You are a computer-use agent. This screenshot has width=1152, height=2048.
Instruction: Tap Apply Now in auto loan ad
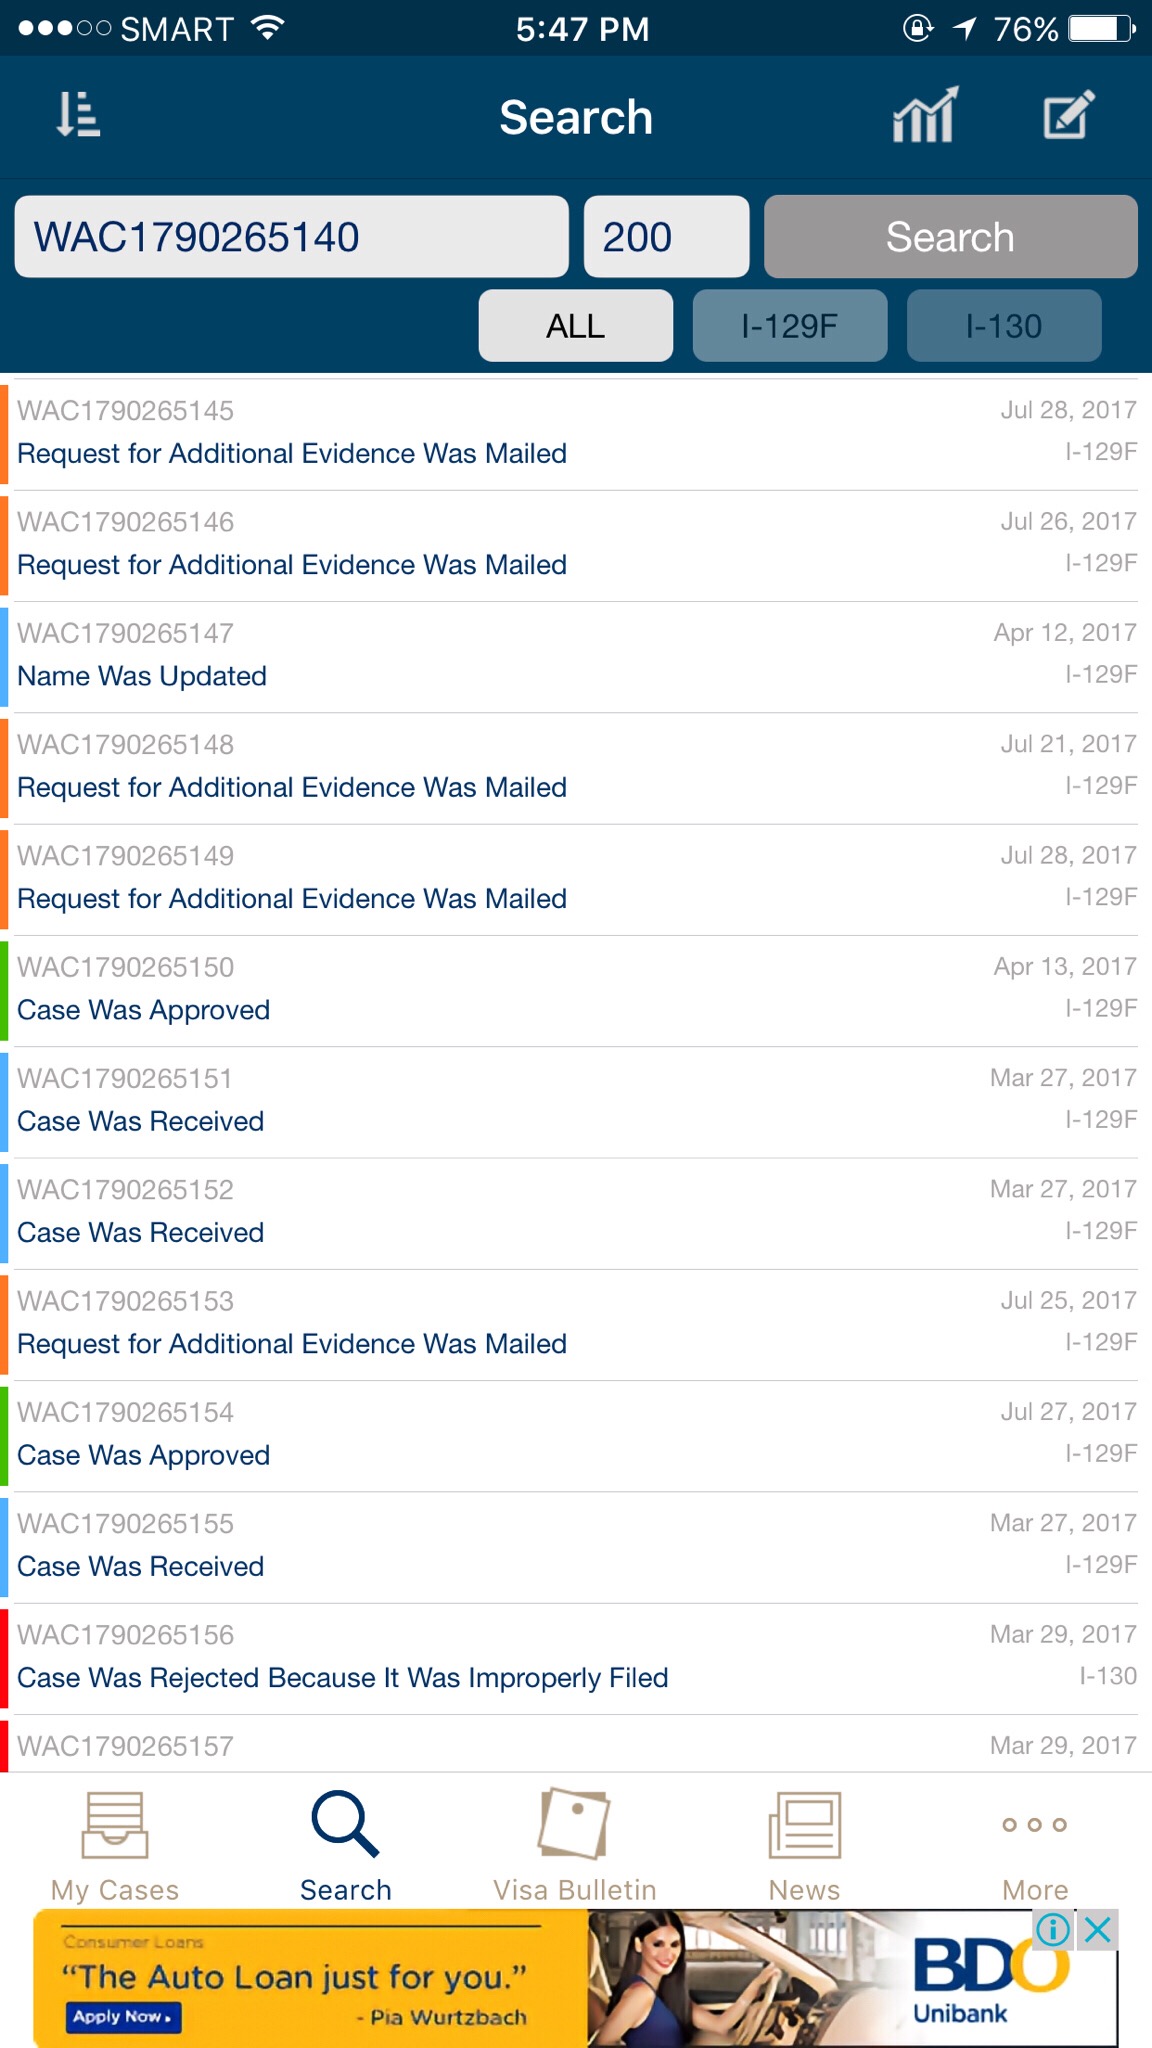click(123, 2017)
